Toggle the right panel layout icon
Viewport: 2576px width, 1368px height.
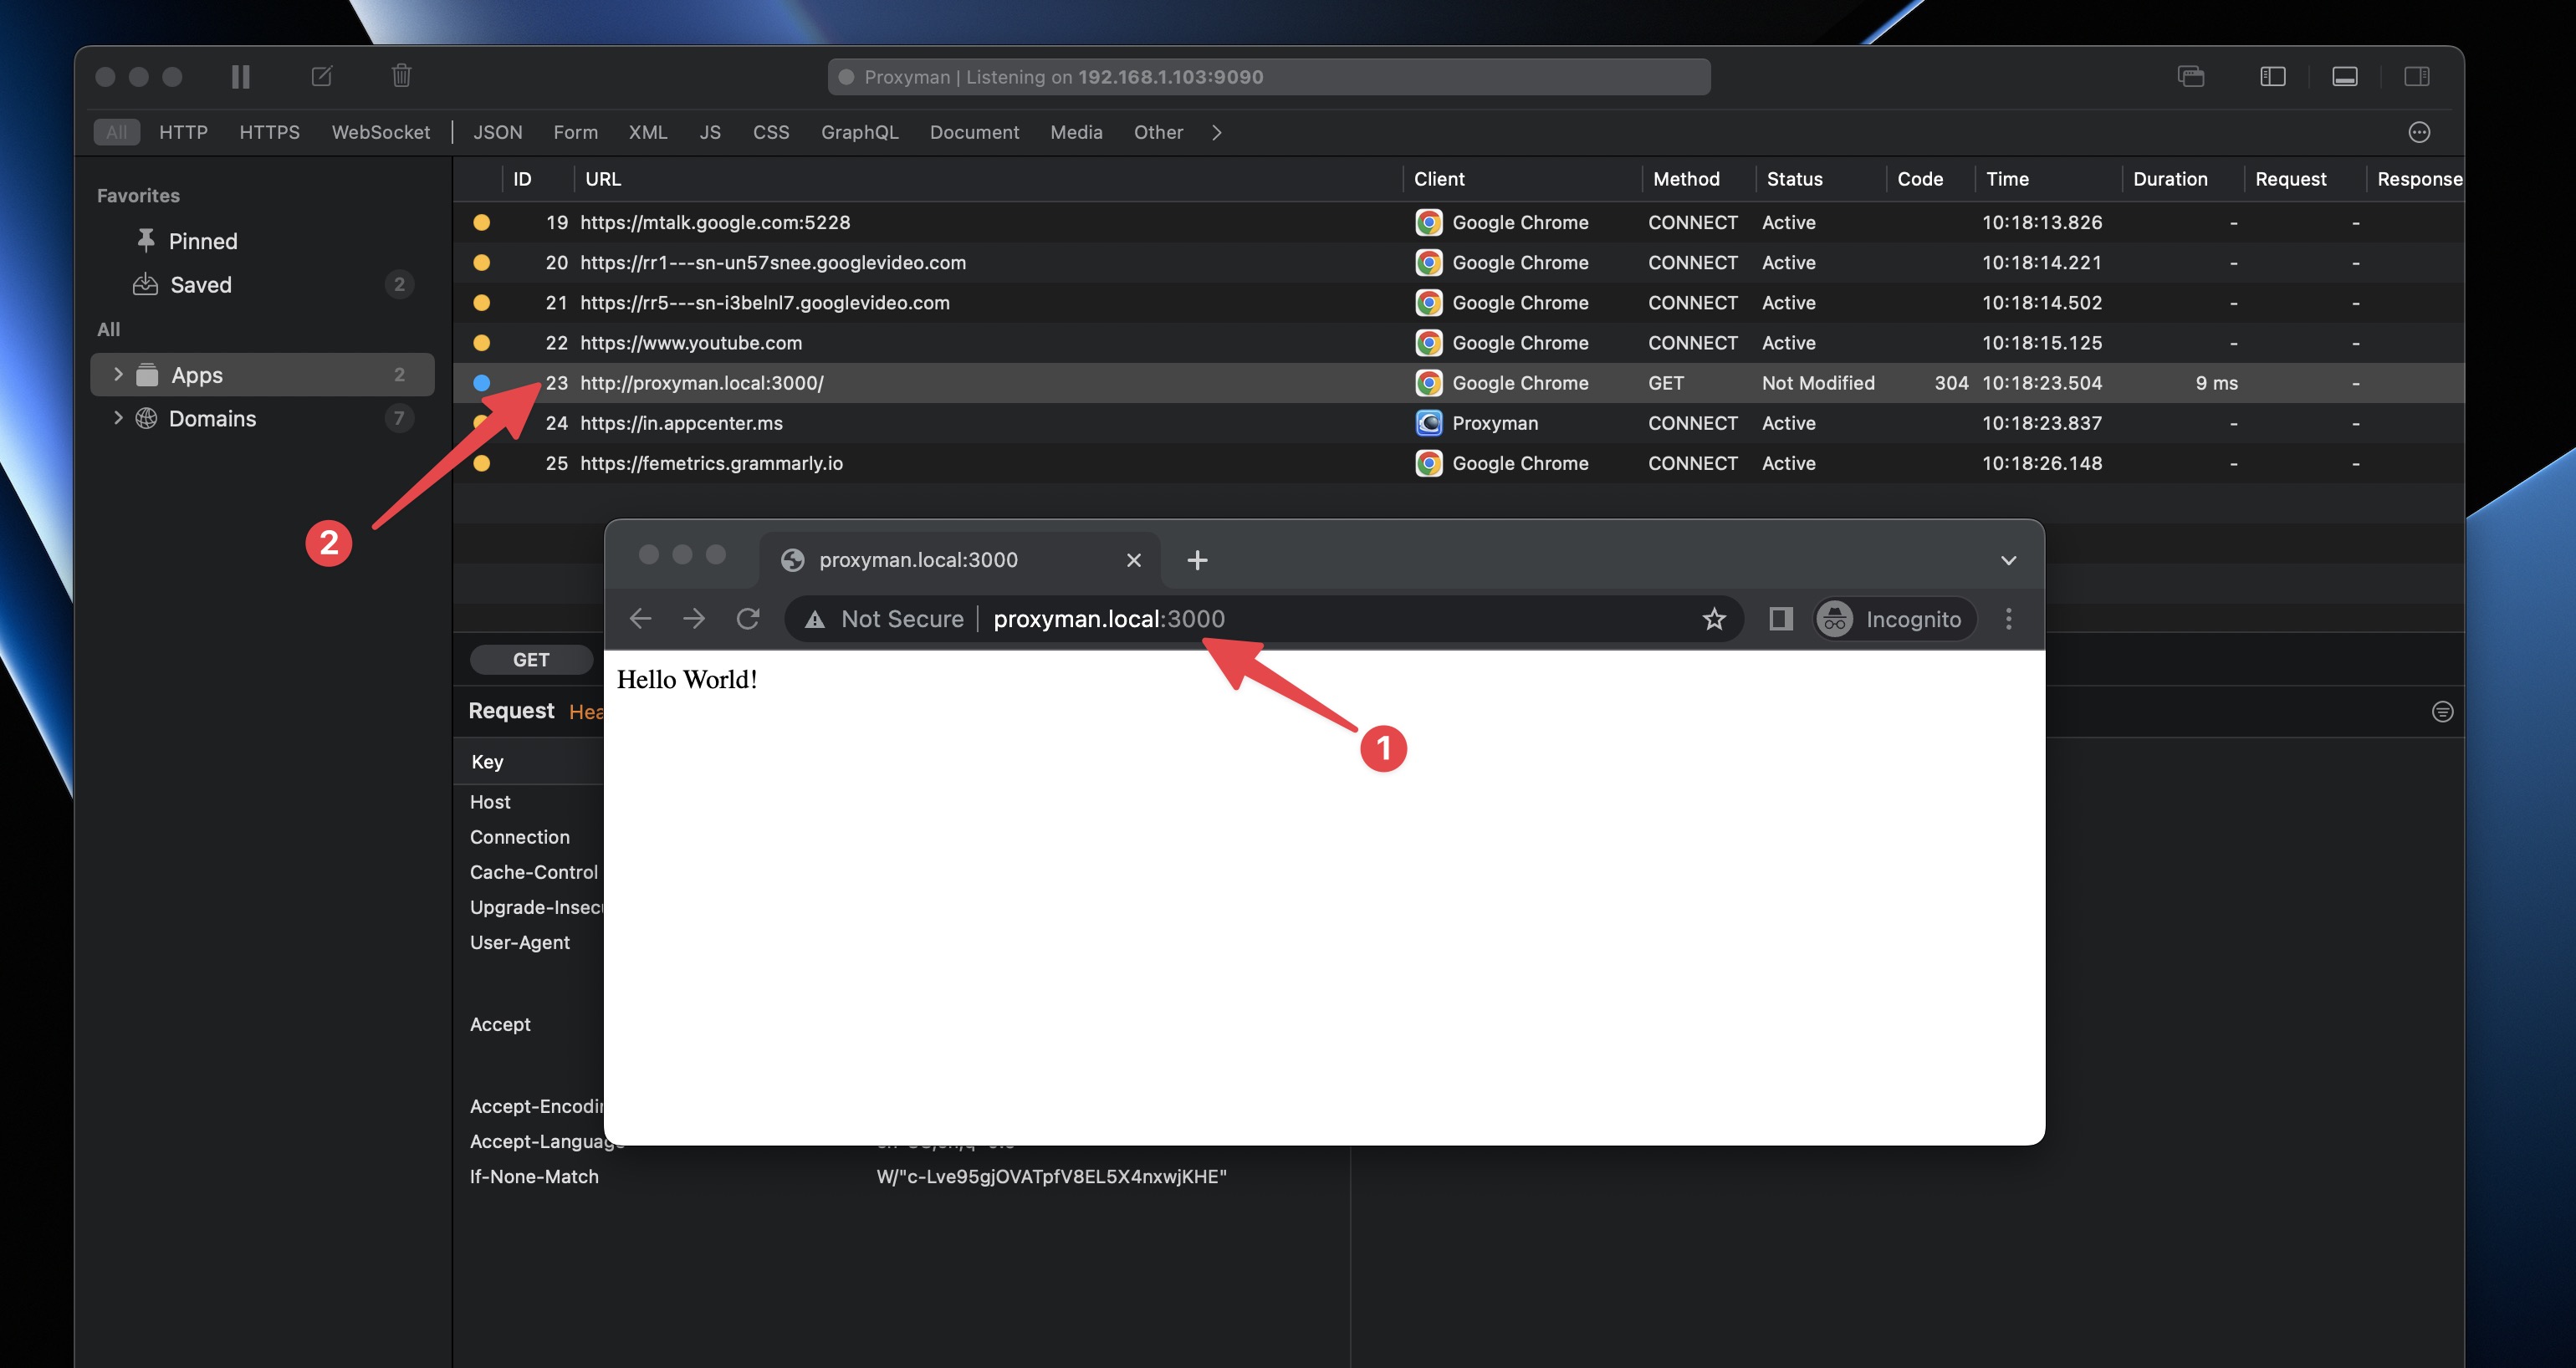[x=2416, y=76]
